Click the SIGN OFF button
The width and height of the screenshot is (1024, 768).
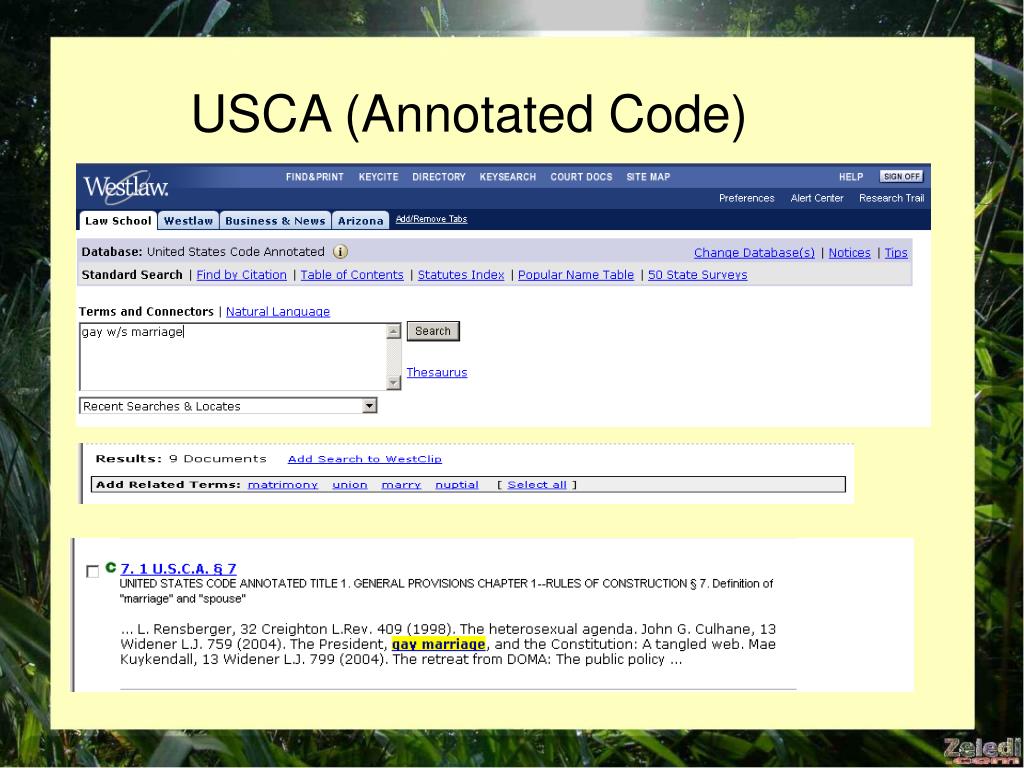[901, 176]
